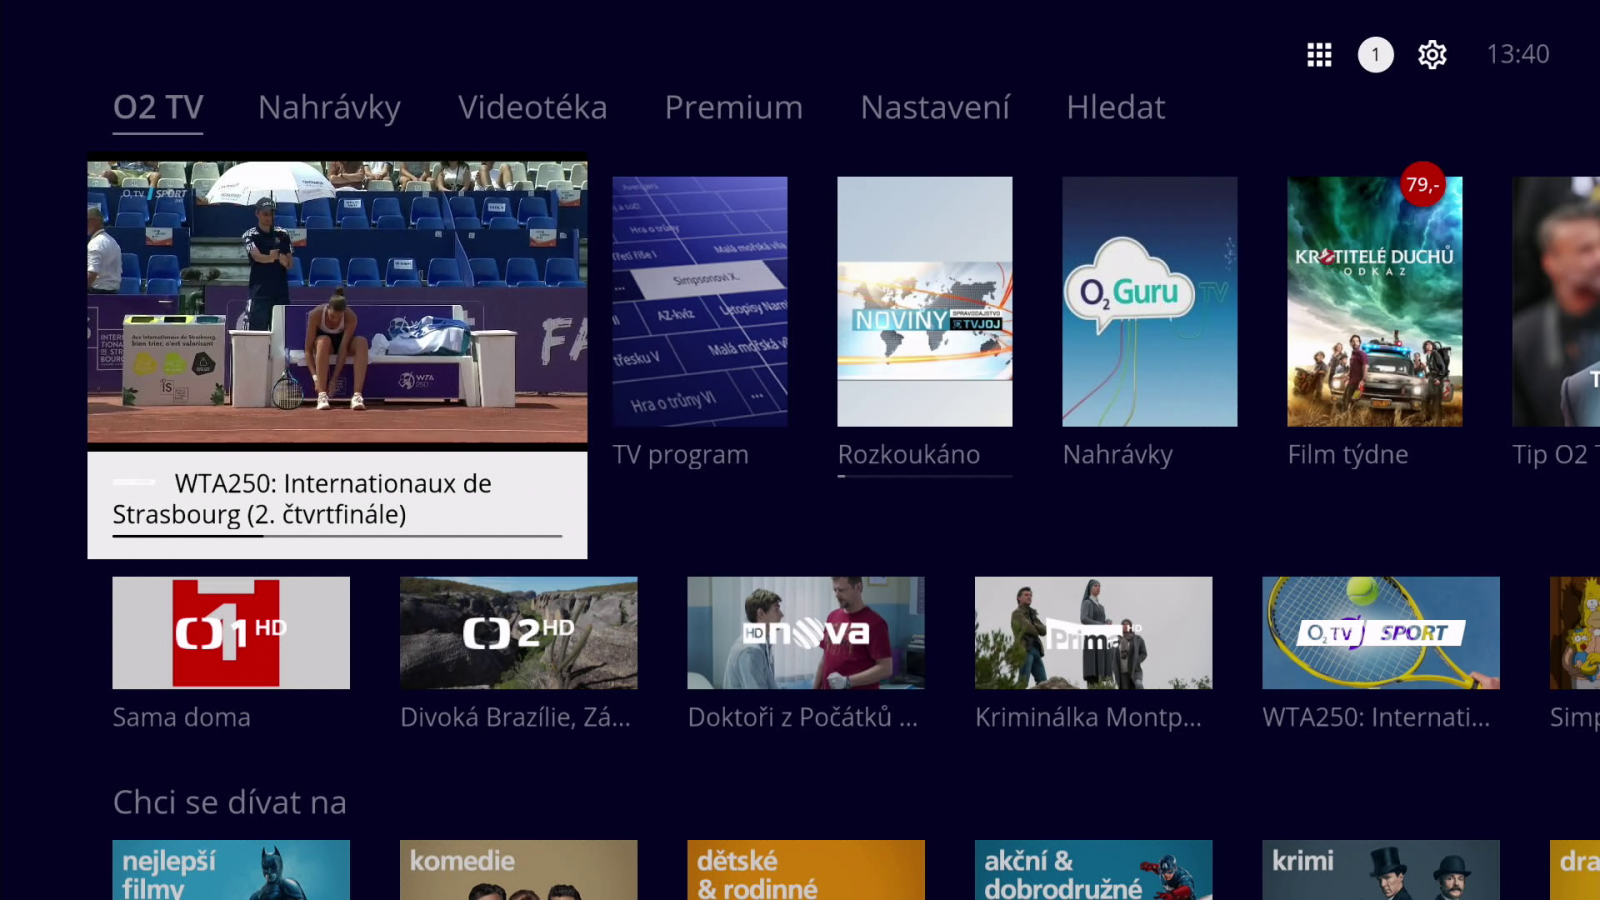Open the Rozkoukáno Noviny tile
Image resolution: width=1600 pixels, height=900 pixels.
[x=925, y=302]
